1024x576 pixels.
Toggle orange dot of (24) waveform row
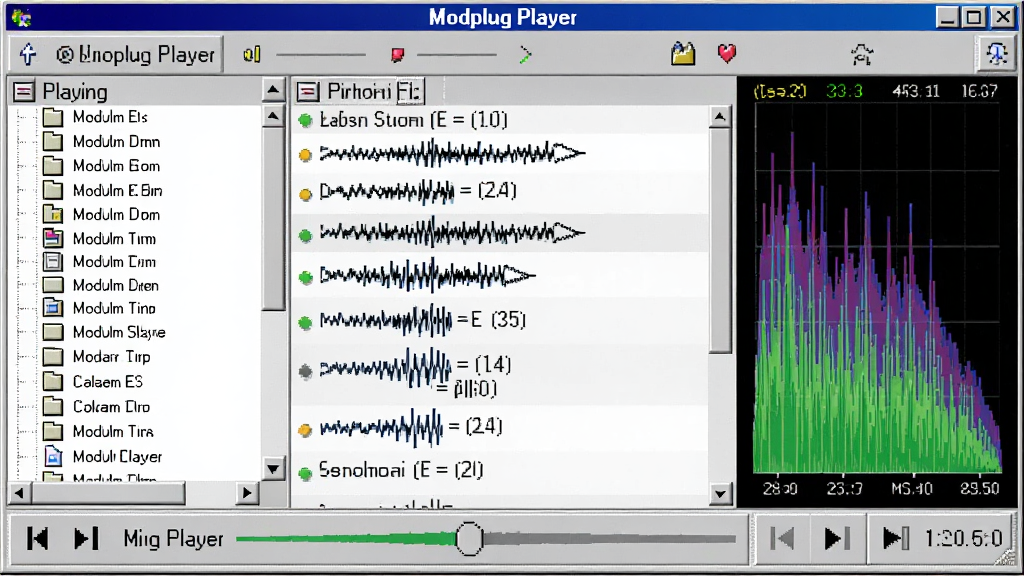click(305, 194)
